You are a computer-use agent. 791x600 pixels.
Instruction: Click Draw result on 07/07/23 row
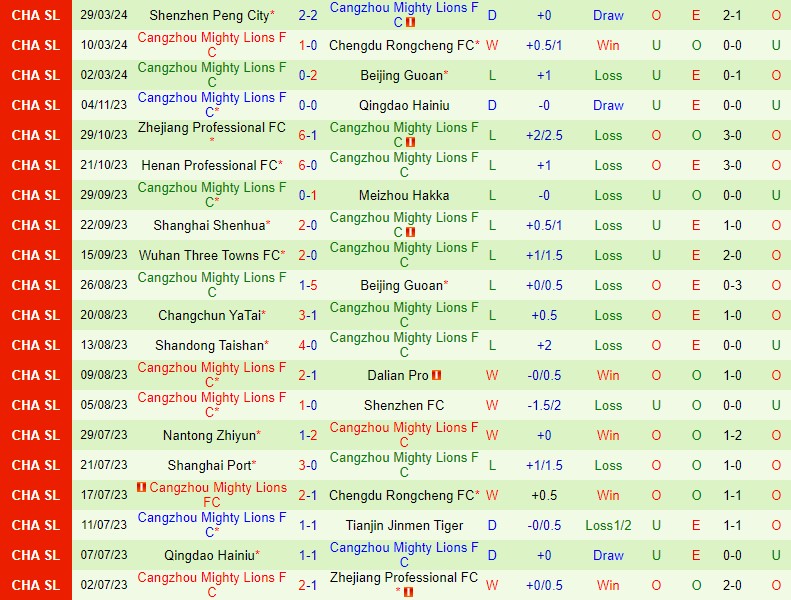[x=608, y=555]
